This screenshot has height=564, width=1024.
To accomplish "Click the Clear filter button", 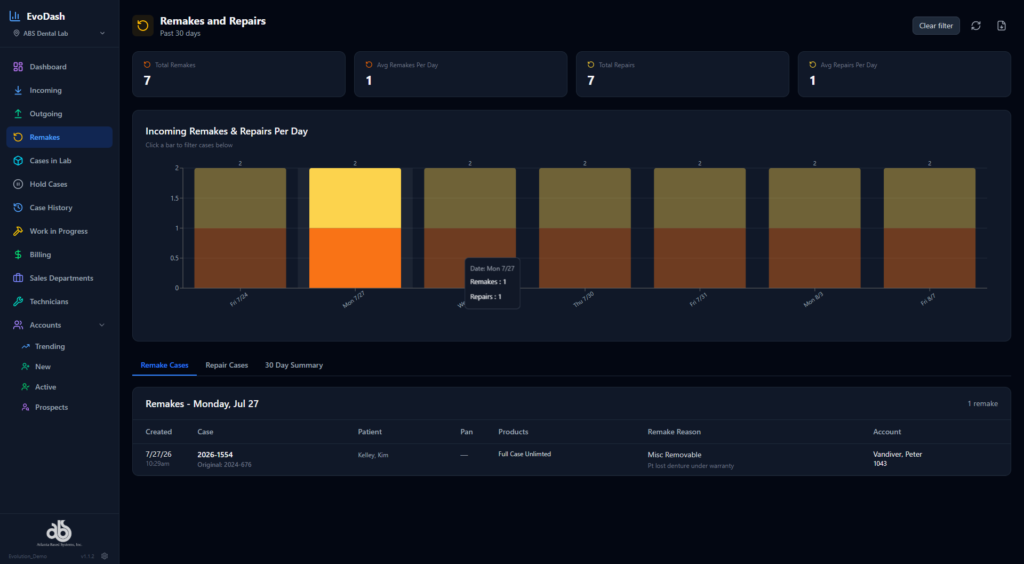I will 936,25.
